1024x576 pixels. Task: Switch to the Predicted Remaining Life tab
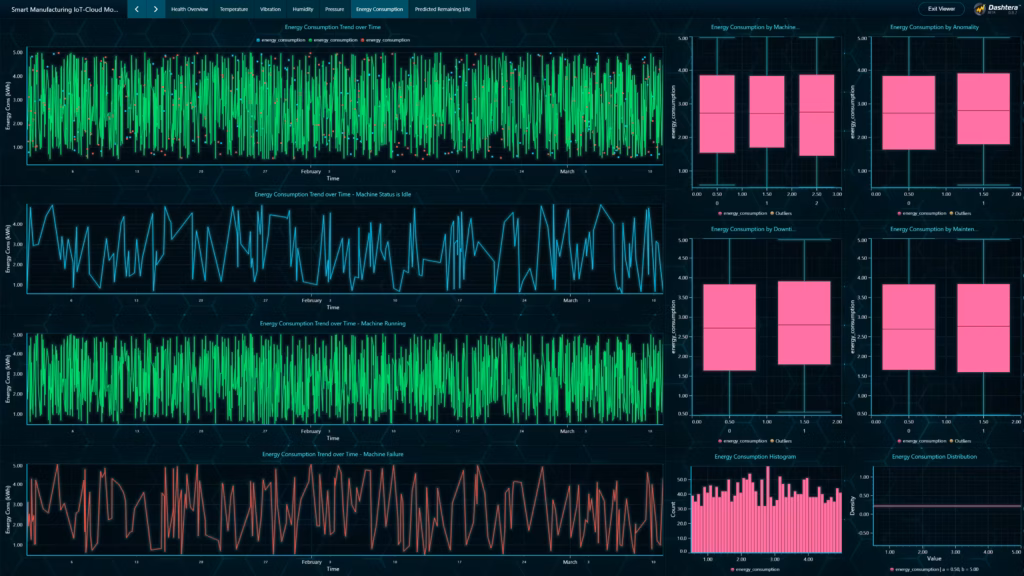pos(444,8)
